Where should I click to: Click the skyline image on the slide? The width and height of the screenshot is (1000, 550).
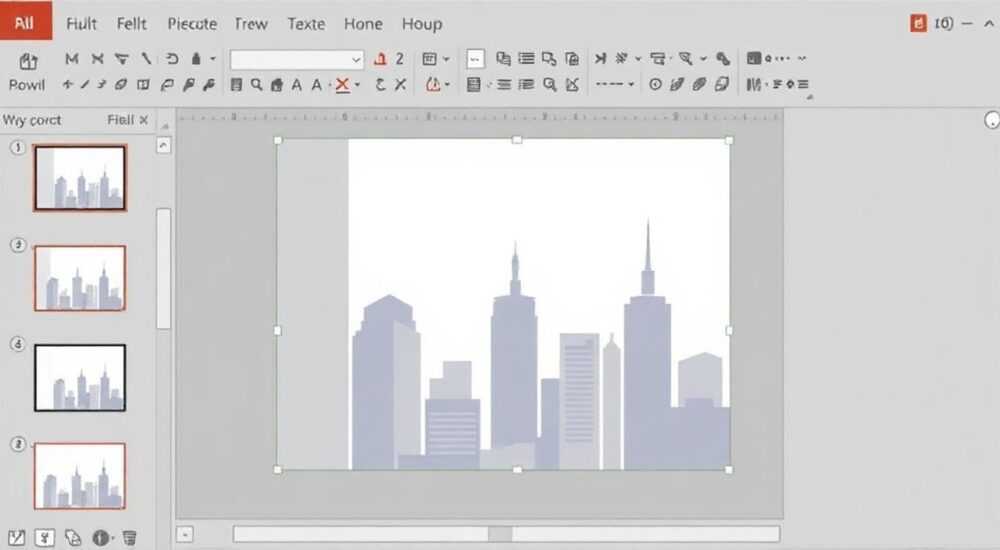503,304
